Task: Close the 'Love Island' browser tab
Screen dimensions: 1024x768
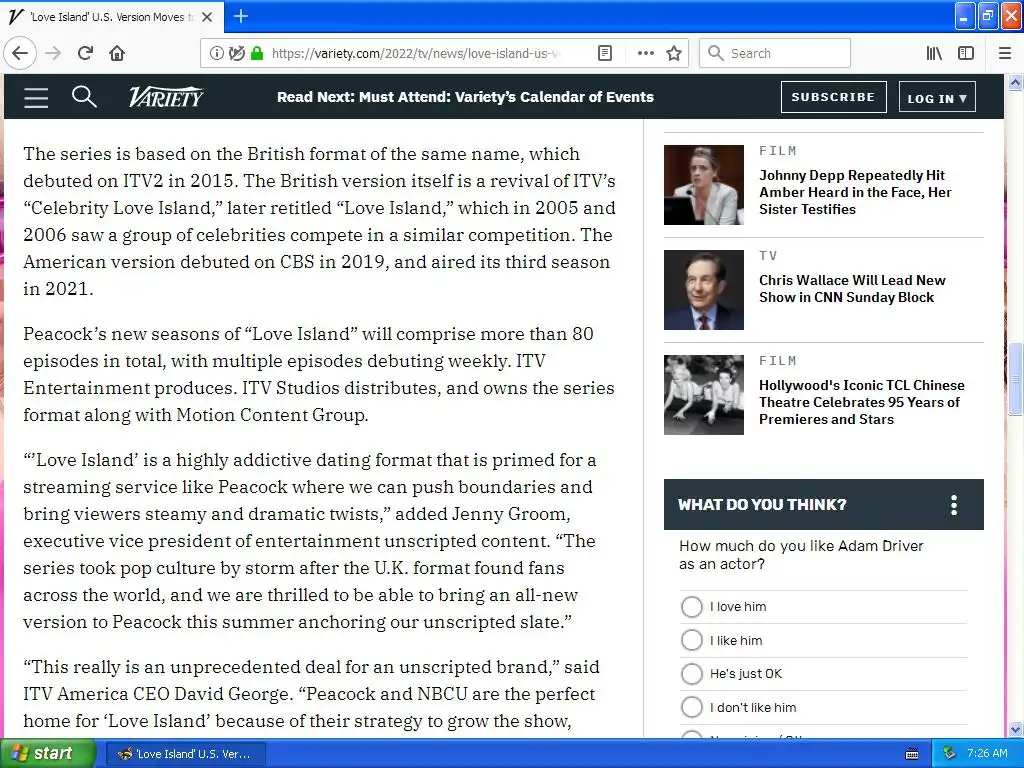Action: click(207, 17)
